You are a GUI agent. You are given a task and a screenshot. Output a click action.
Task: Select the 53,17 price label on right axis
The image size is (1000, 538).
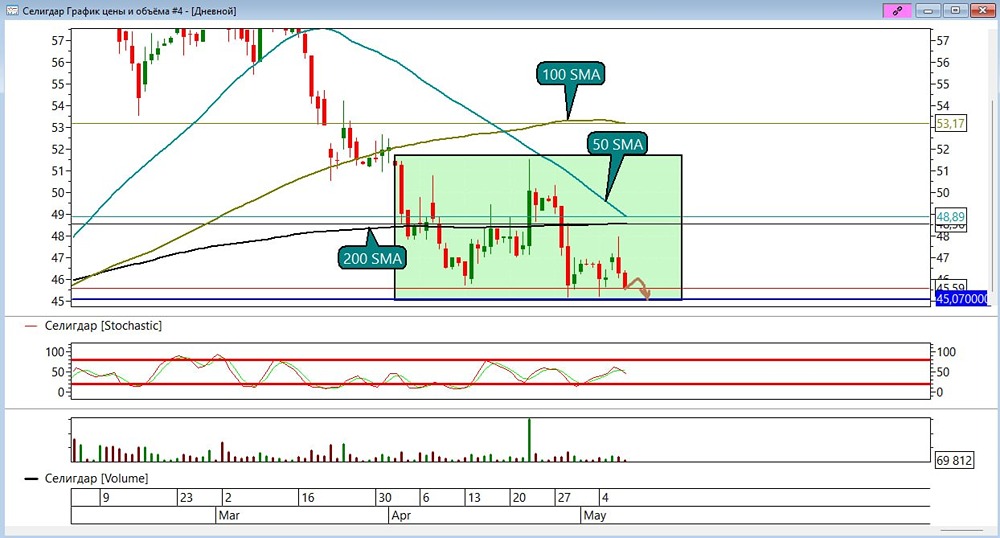950,123
